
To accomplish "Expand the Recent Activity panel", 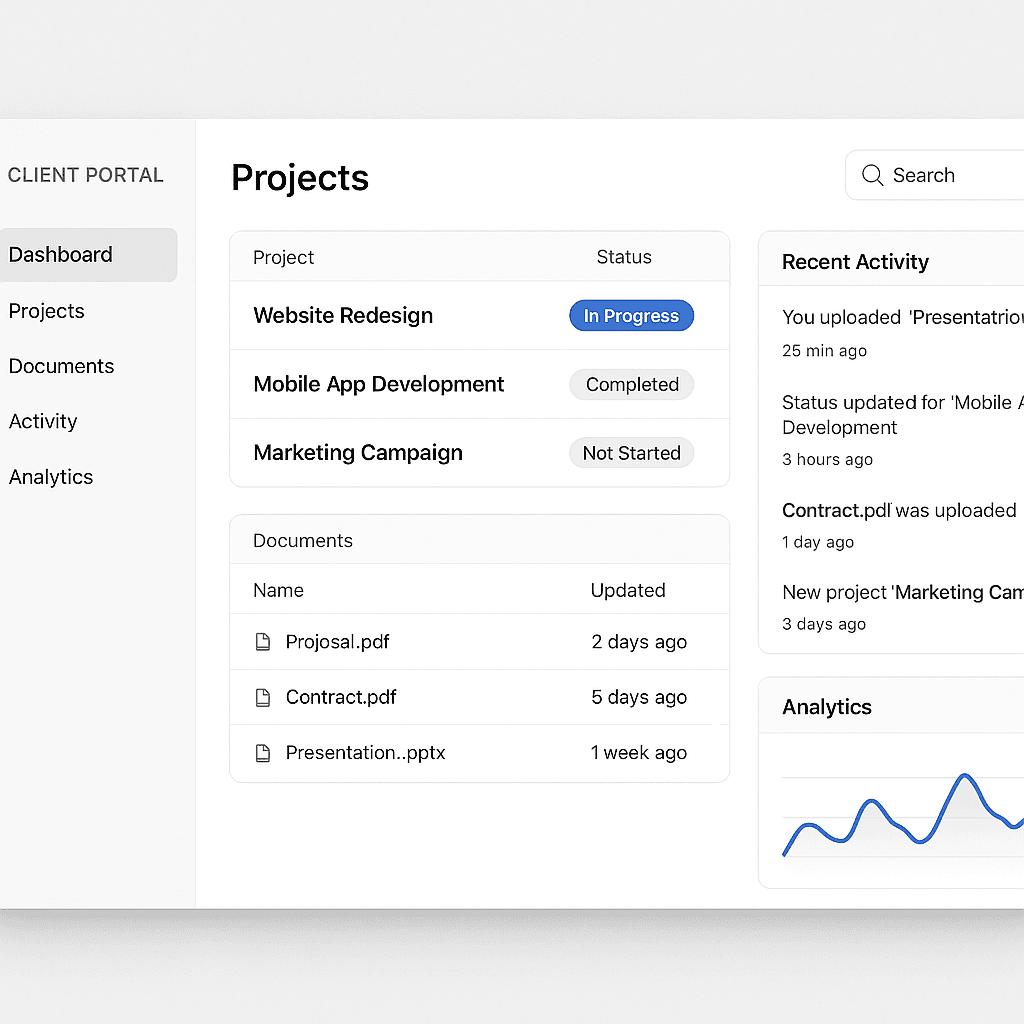I will coord(855,261).
